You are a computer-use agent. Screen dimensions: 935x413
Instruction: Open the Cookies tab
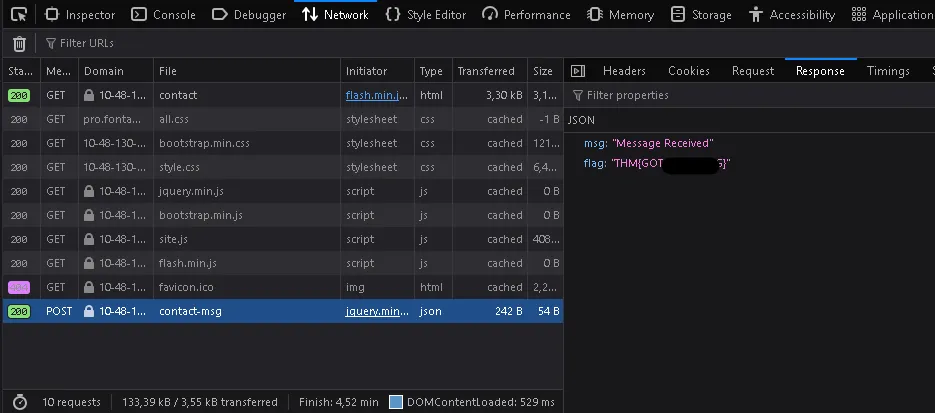click(x=689, y=71)
